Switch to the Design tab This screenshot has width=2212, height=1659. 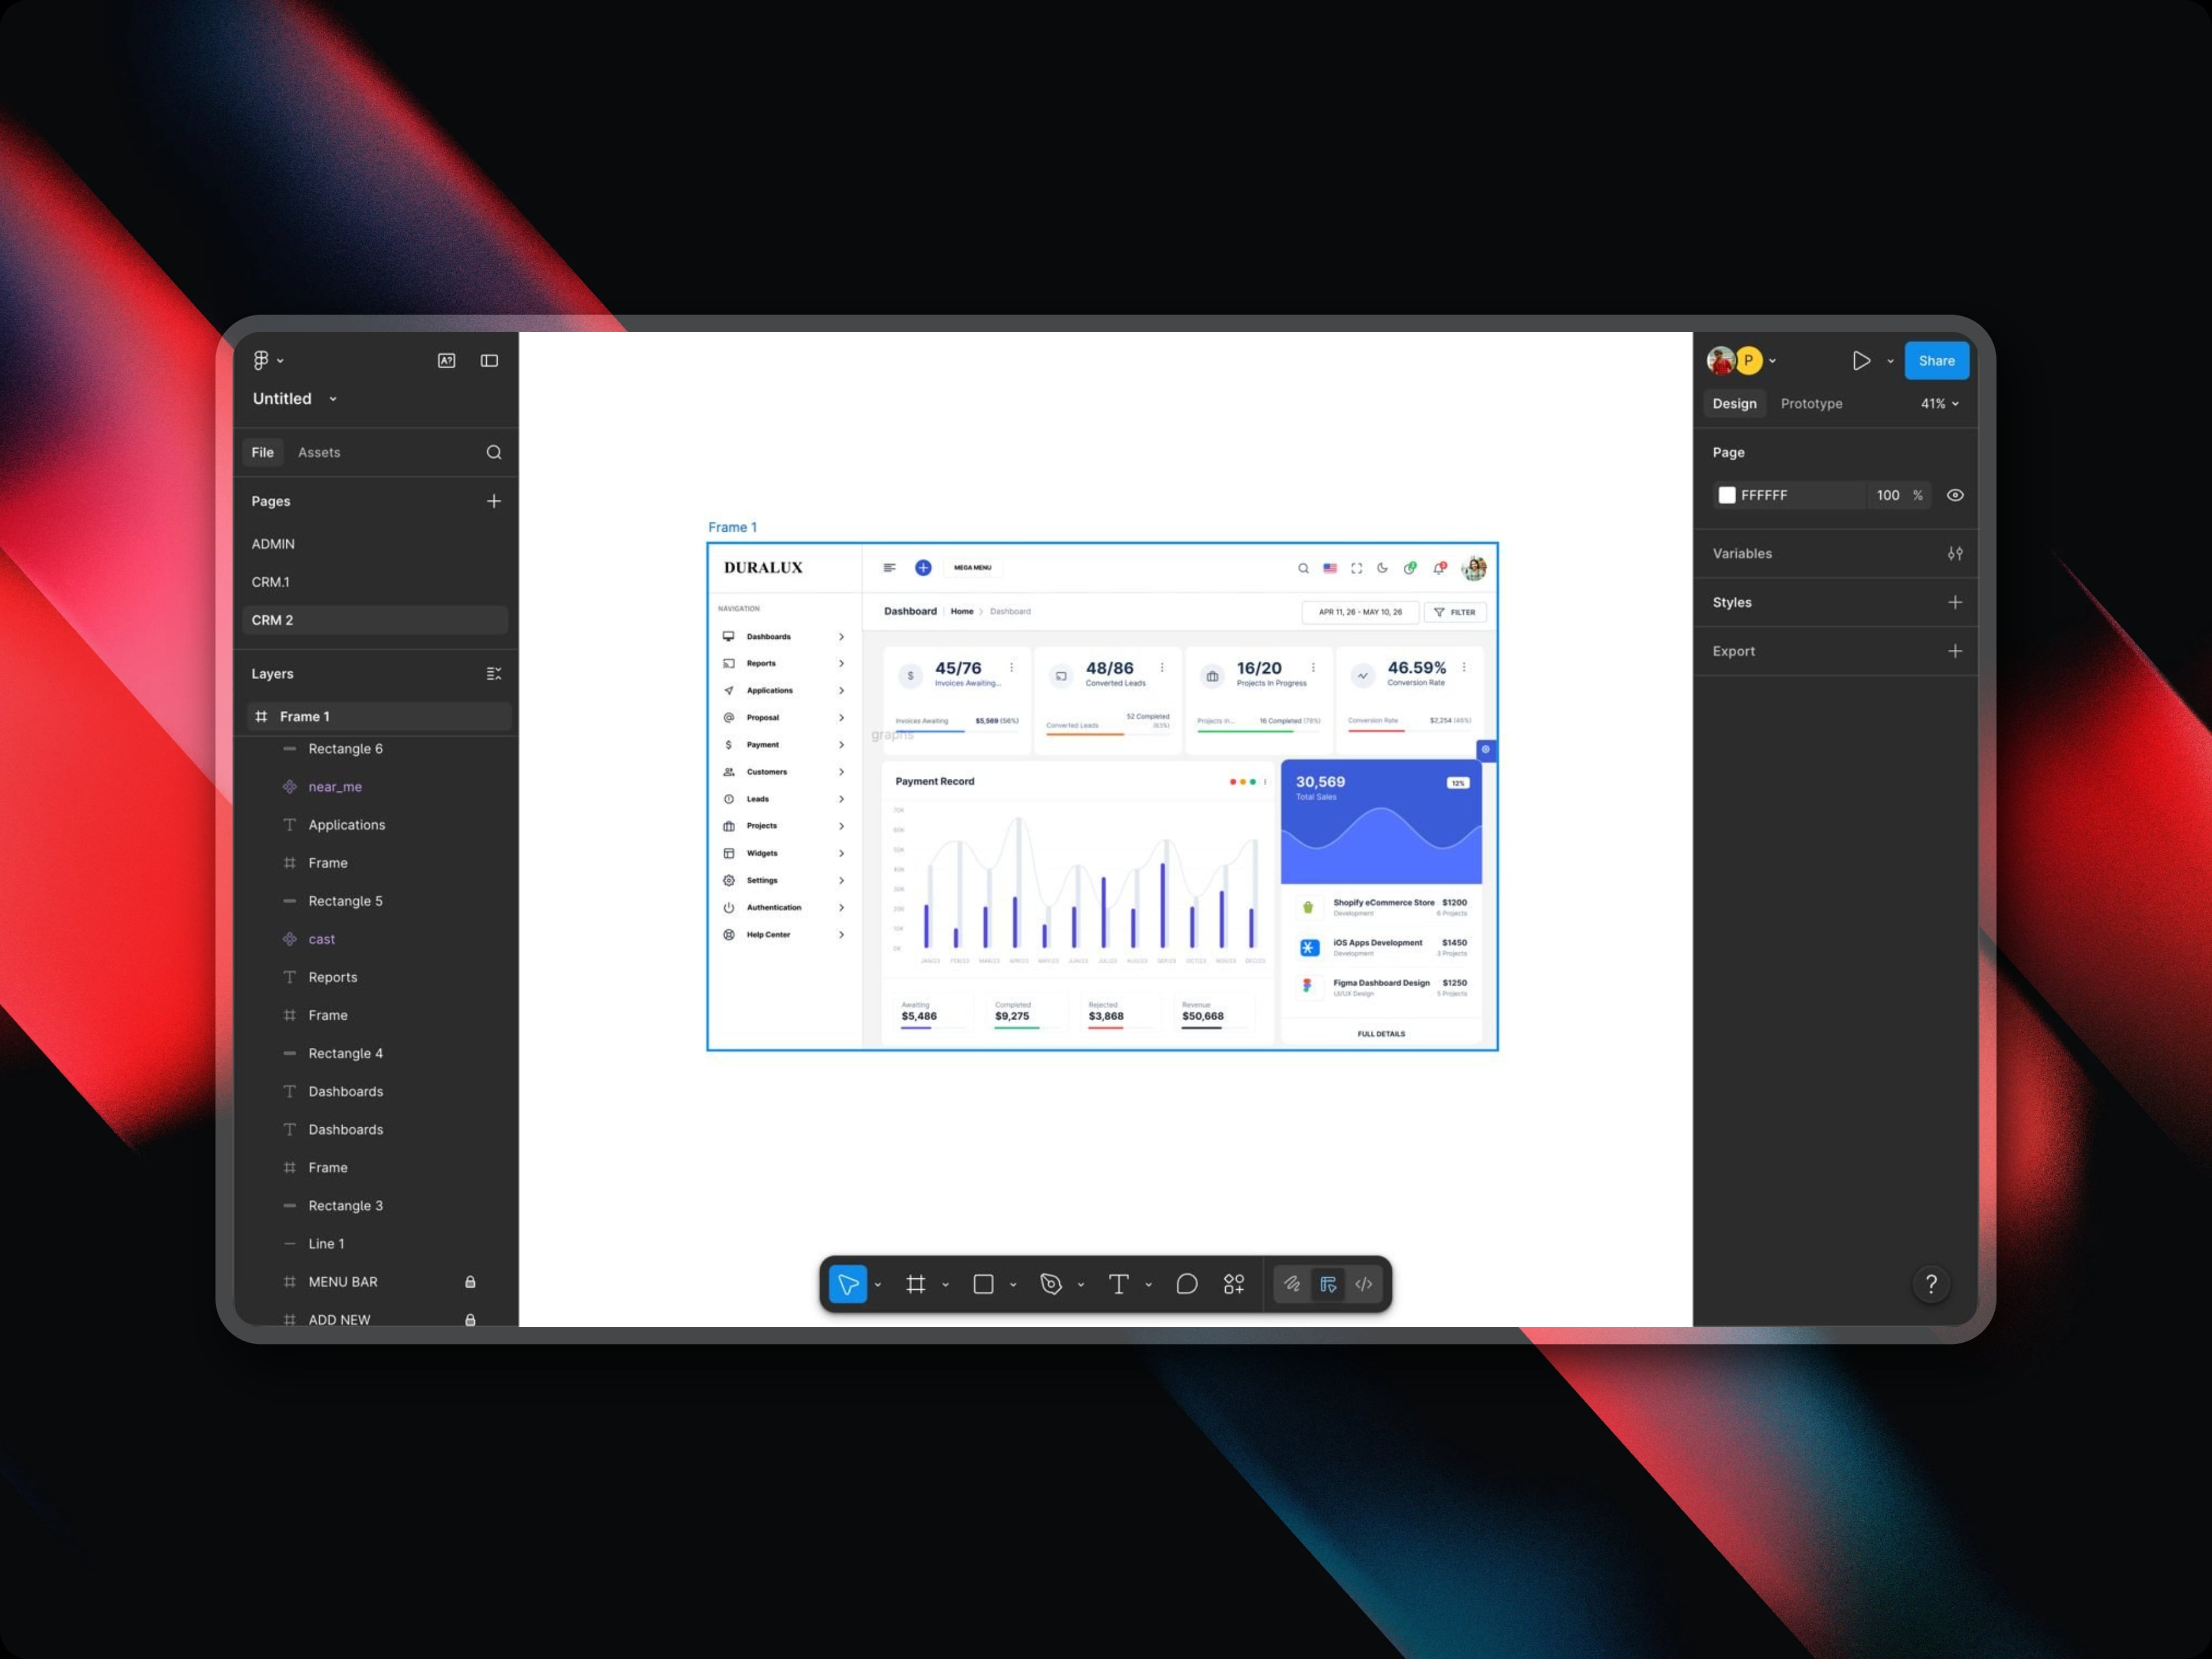(x=1734, y=404)
